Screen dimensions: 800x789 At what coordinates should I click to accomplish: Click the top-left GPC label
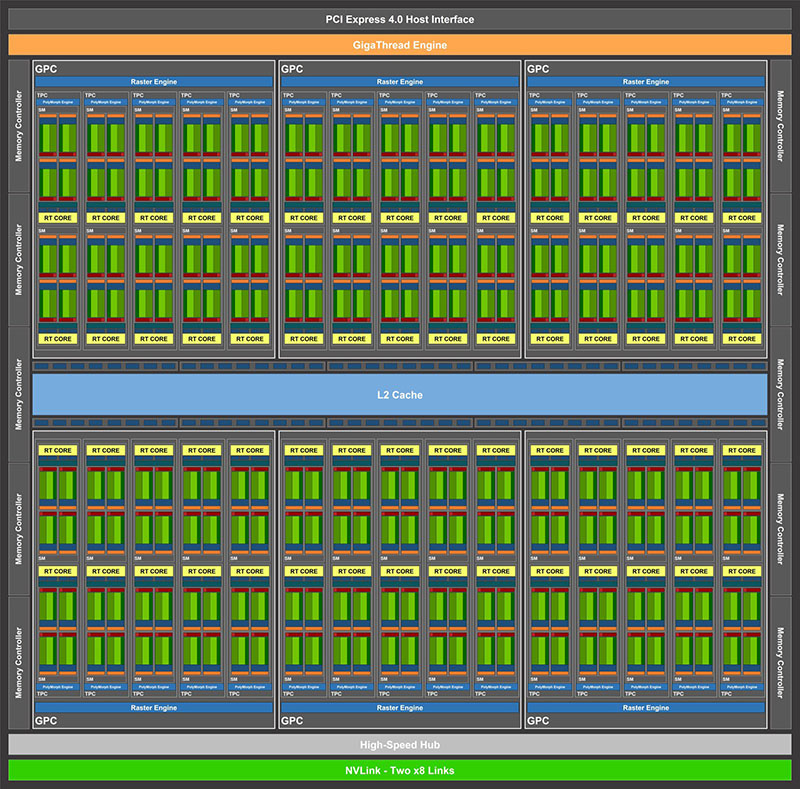point(47,69)
